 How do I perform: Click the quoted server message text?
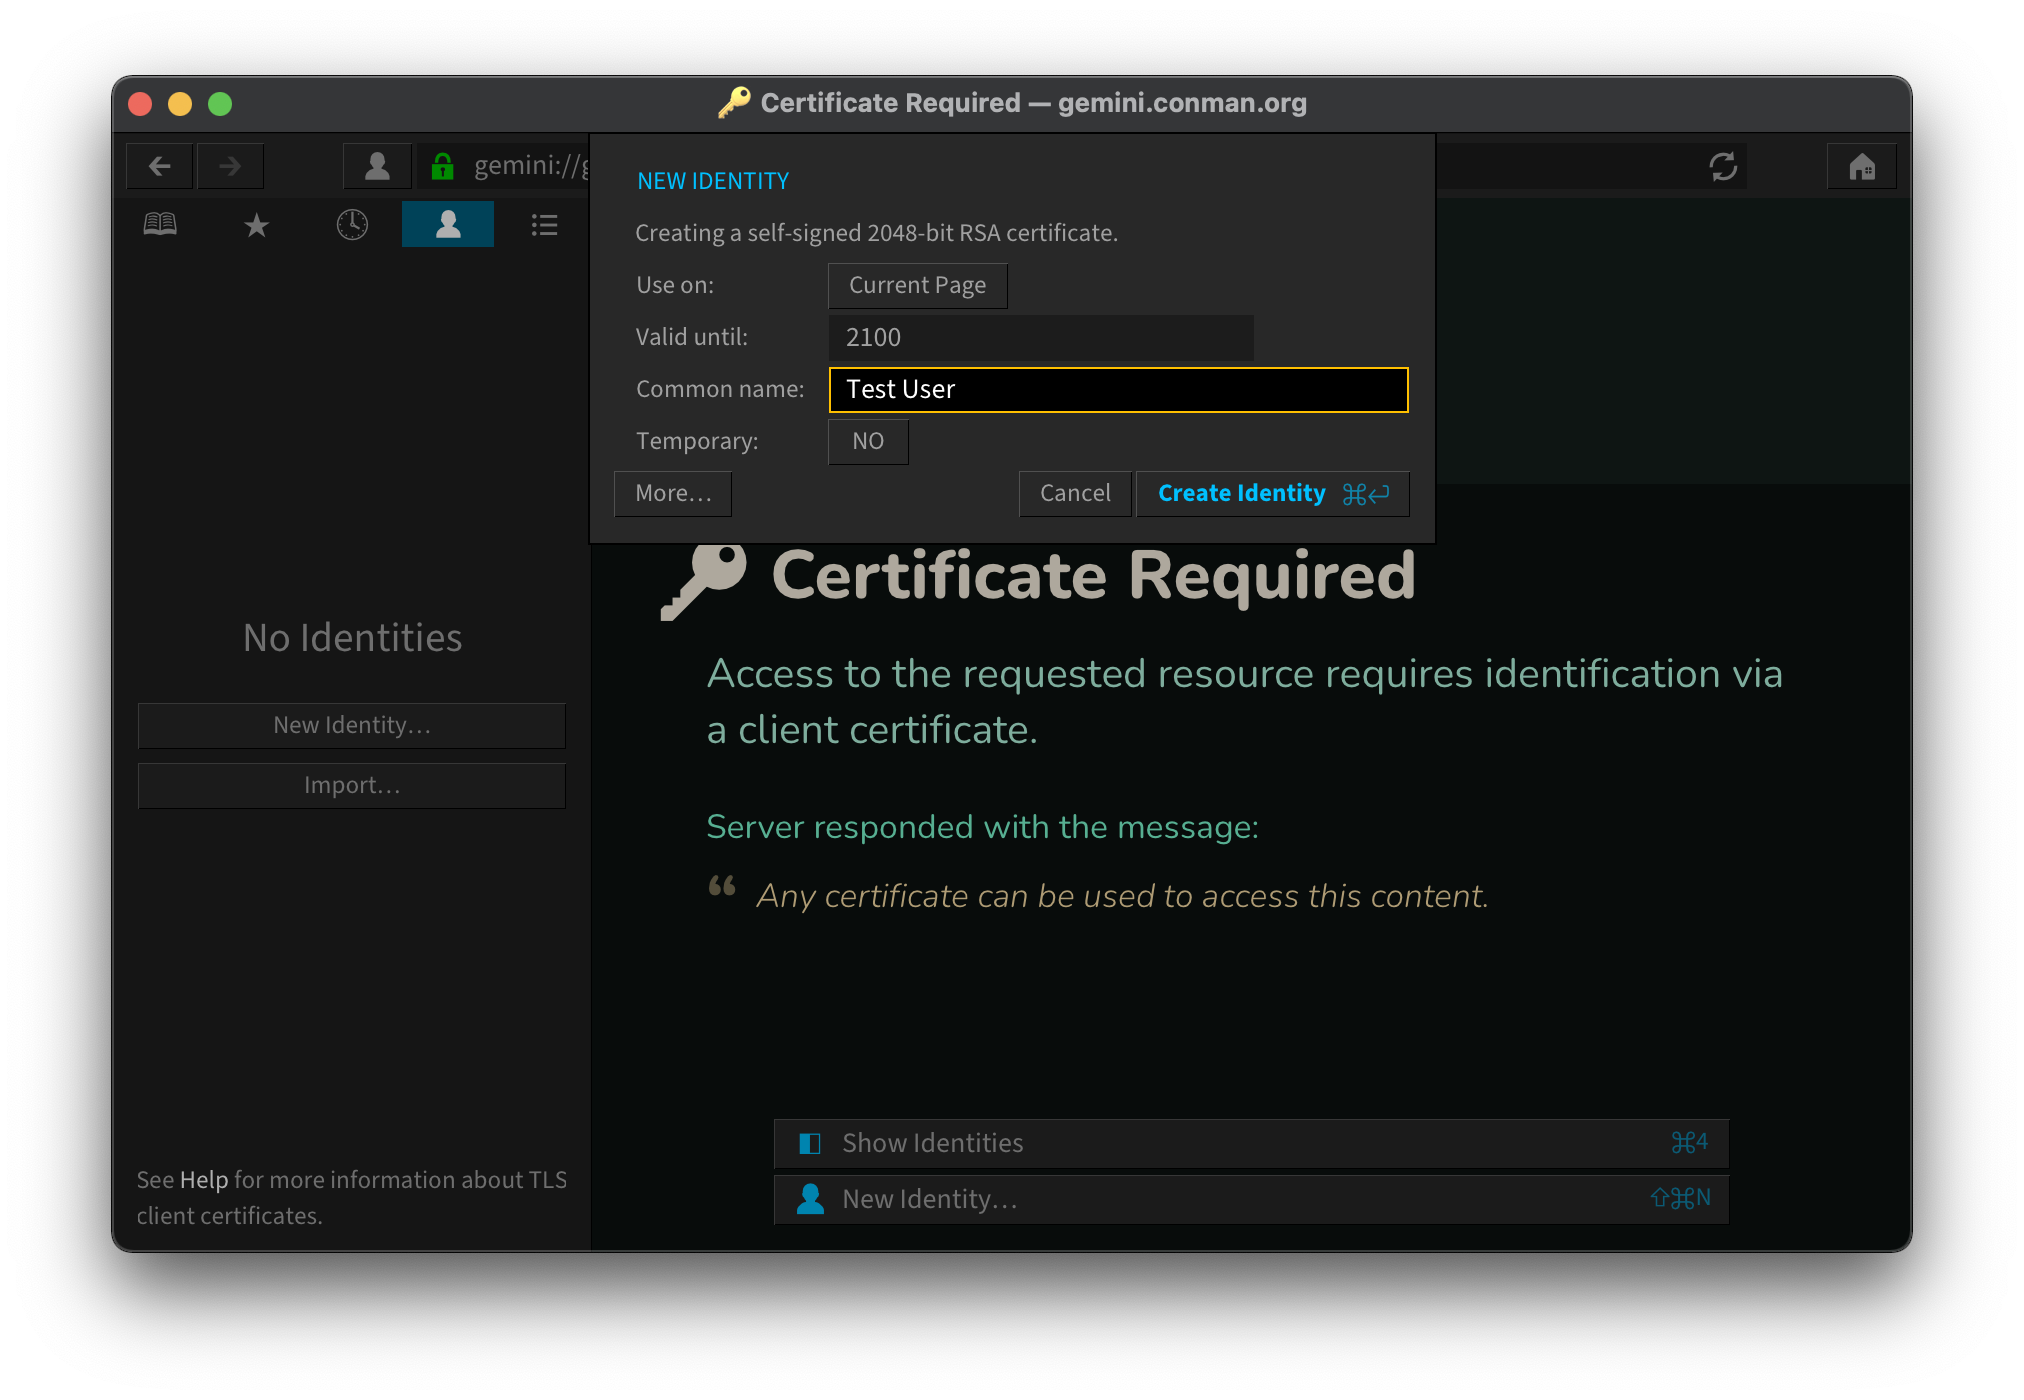tap(1122, 896)
